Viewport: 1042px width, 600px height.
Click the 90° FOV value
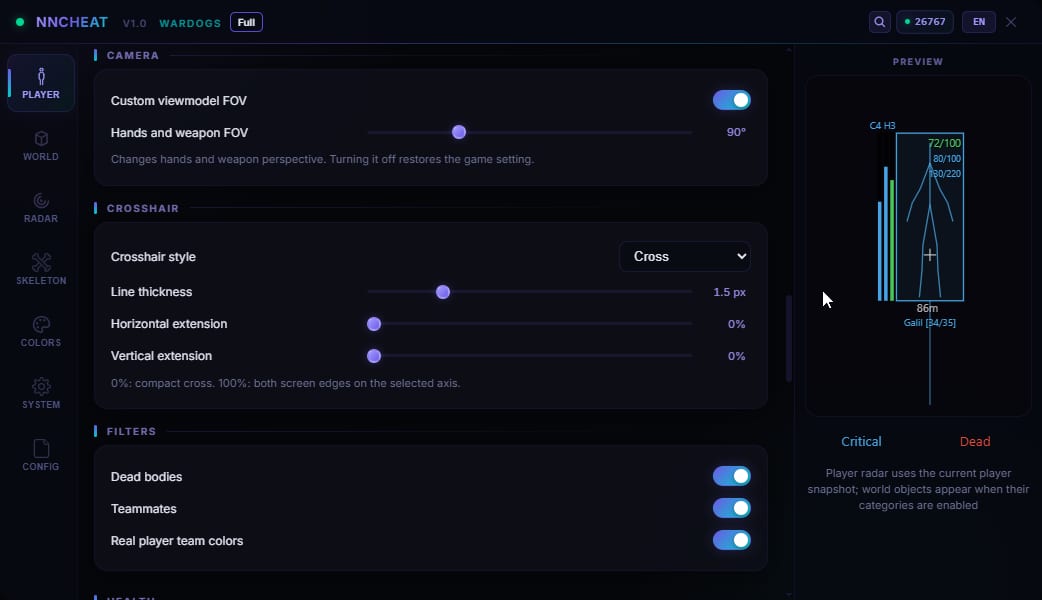(736, 132)
